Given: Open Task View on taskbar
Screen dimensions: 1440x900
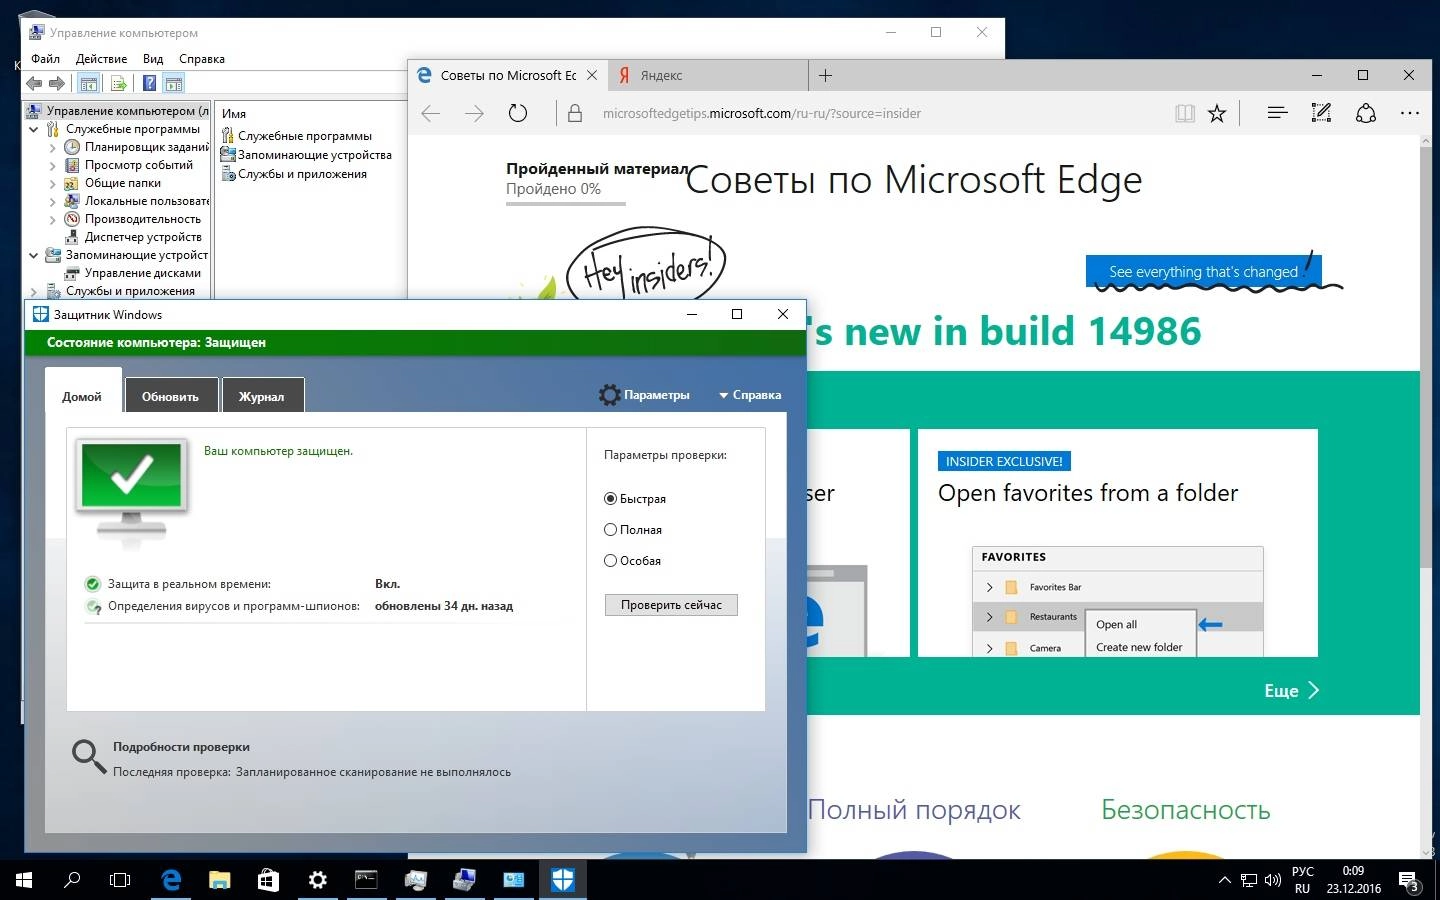Looking at the screenshot, I should point(120,880).
